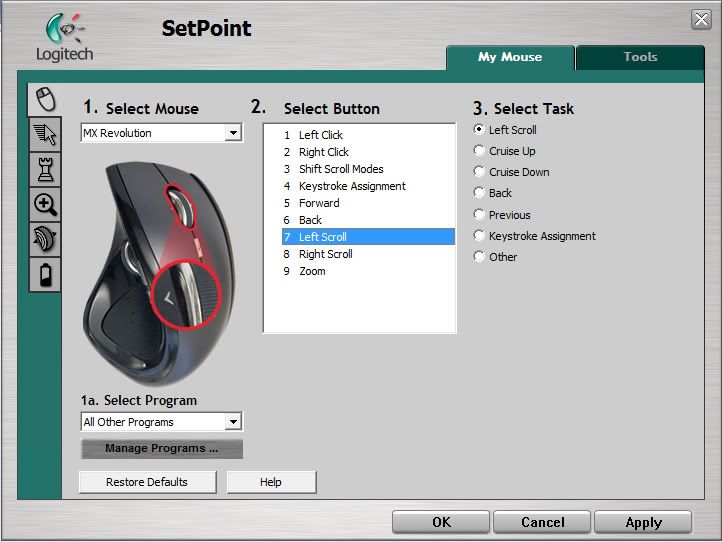The height and width of the screenshot is (542, 722).
Task: Select button 6 Back in list
Action: [x=368, y=220]
